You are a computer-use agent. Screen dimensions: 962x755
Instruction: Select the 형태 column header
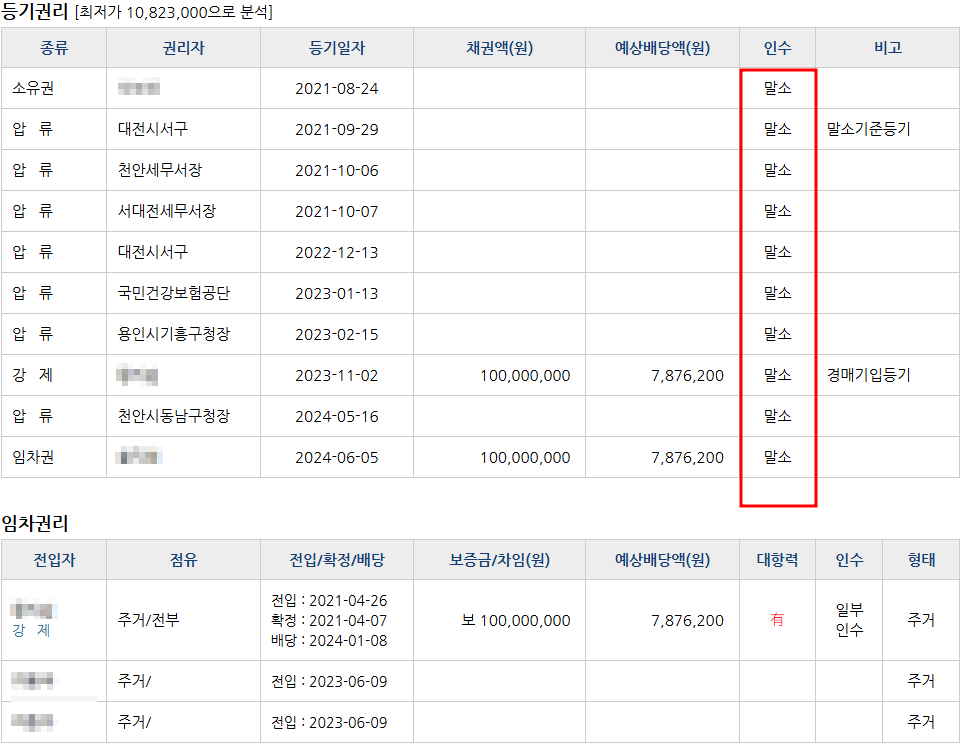coord(921,559)
